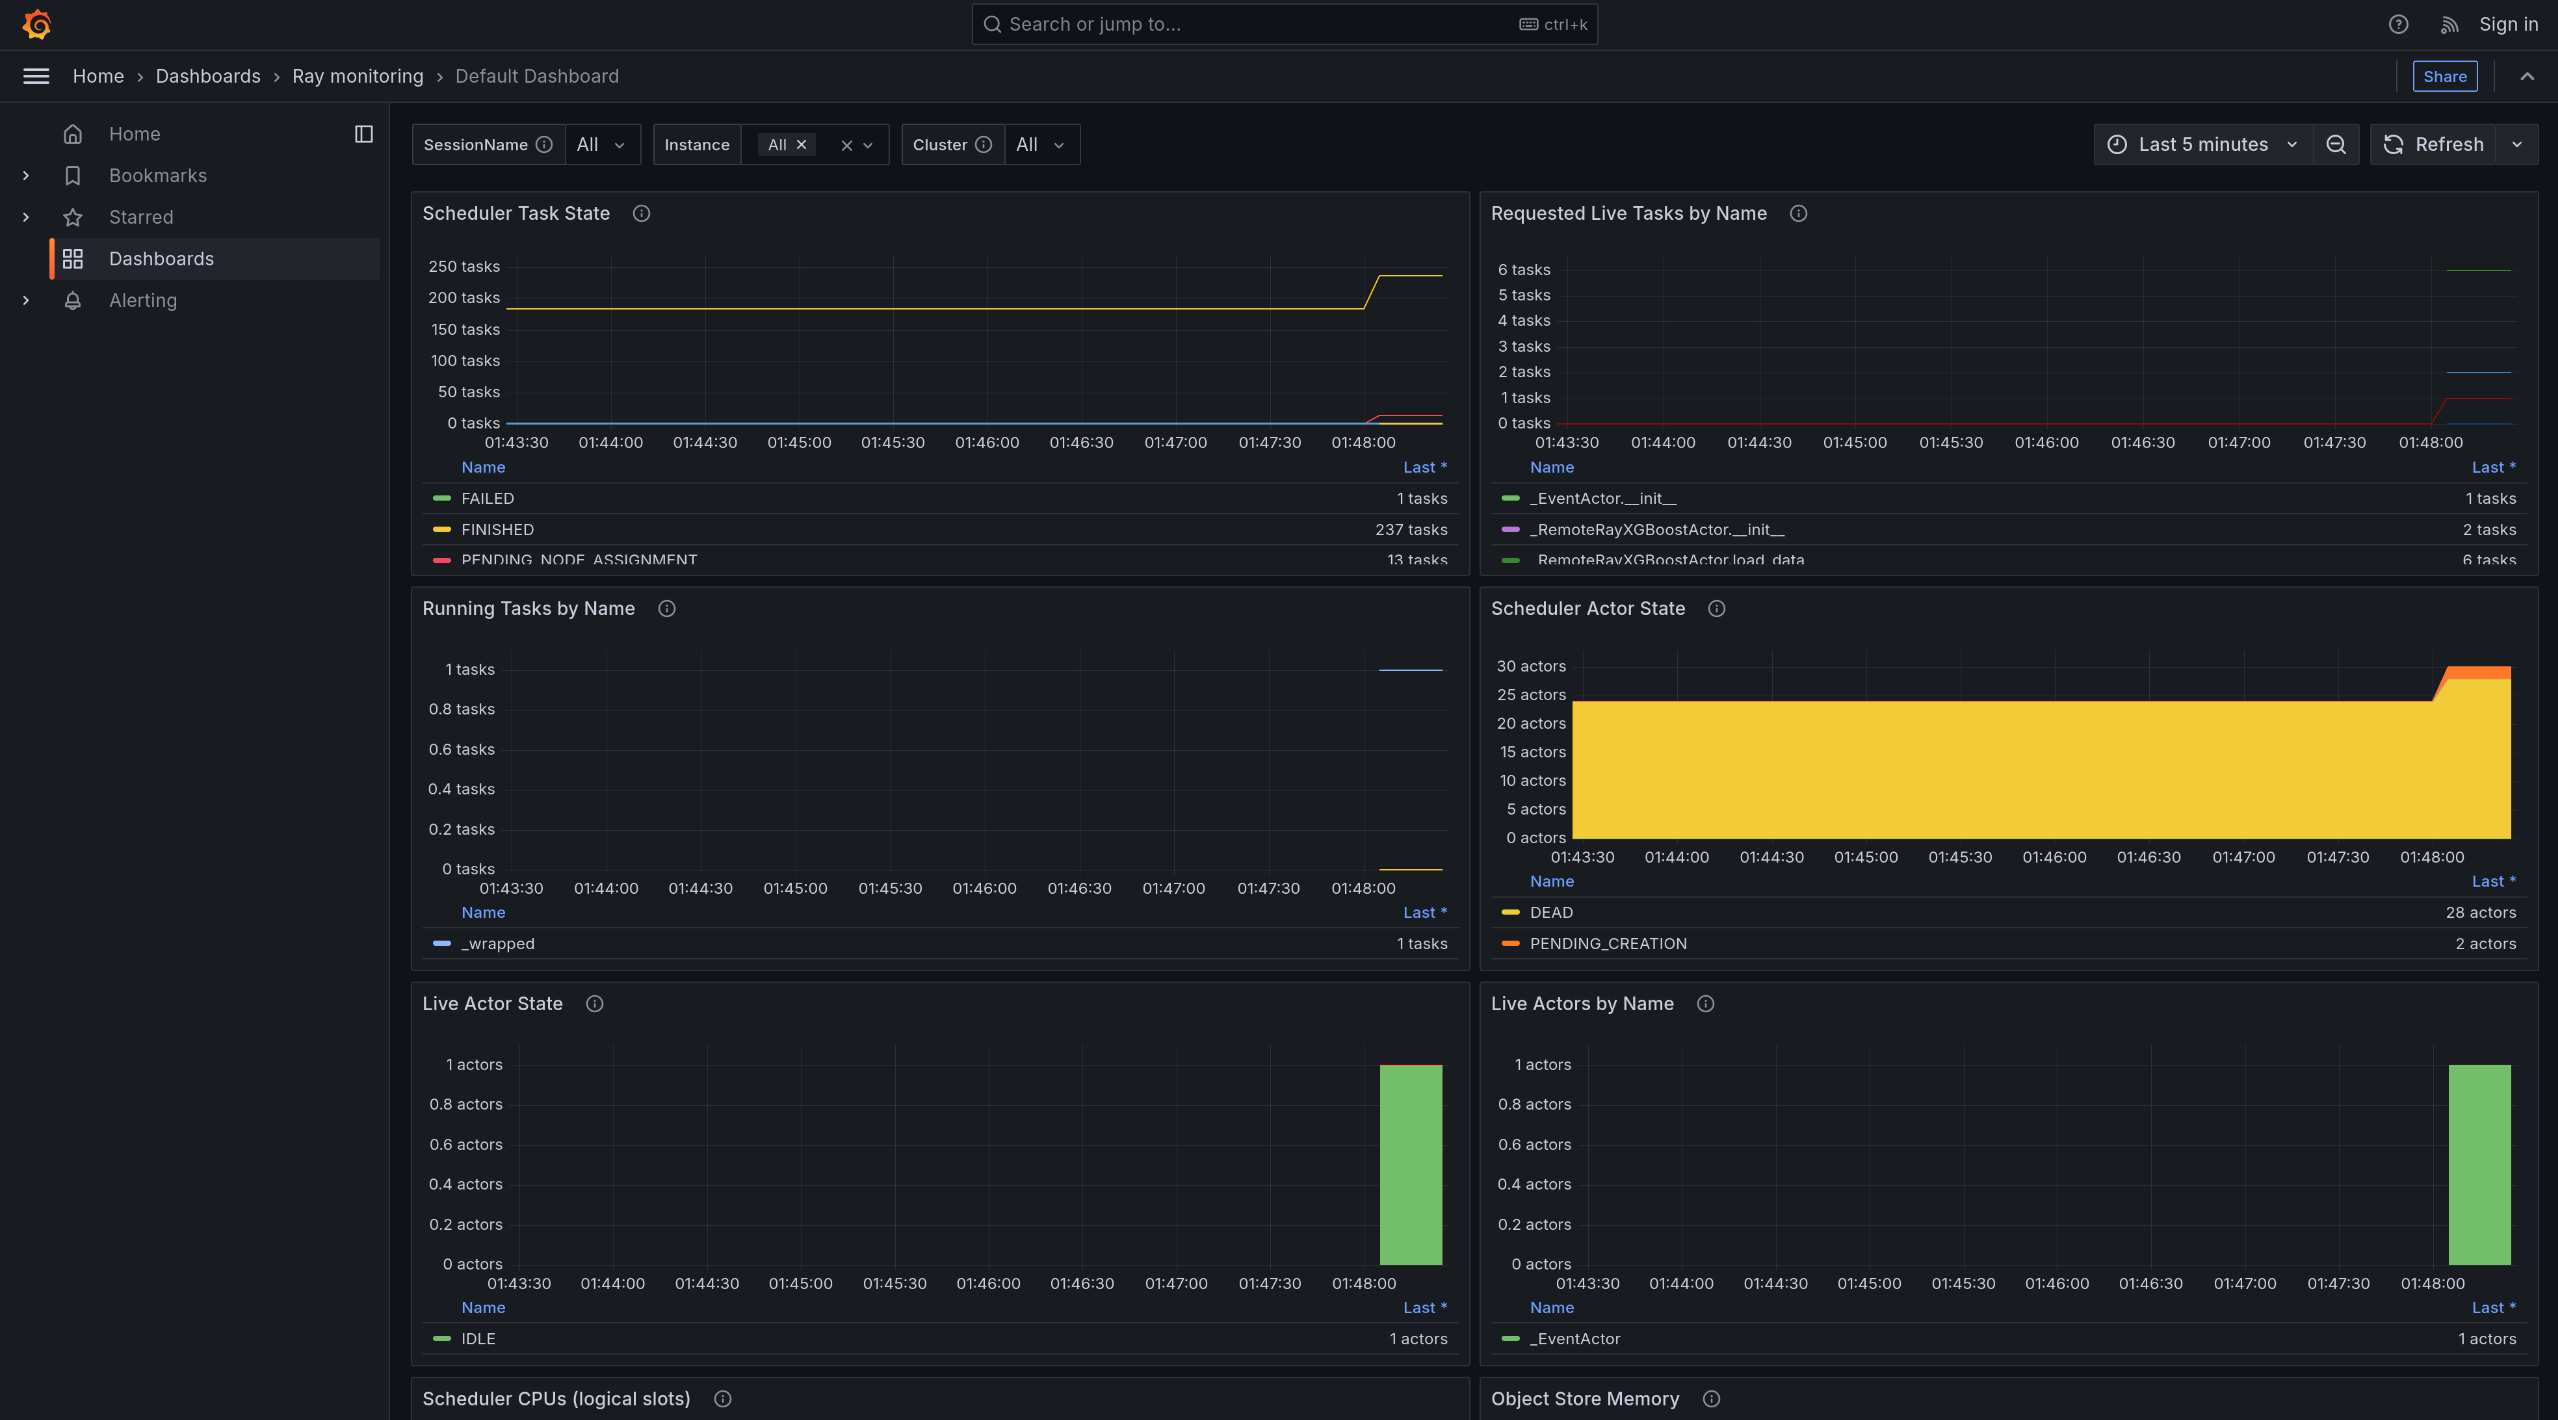Image resolution: width=2558 pixels, height=1420 pixels.
Task: Show info for Scheduler Task State panel
Action: 642,213
